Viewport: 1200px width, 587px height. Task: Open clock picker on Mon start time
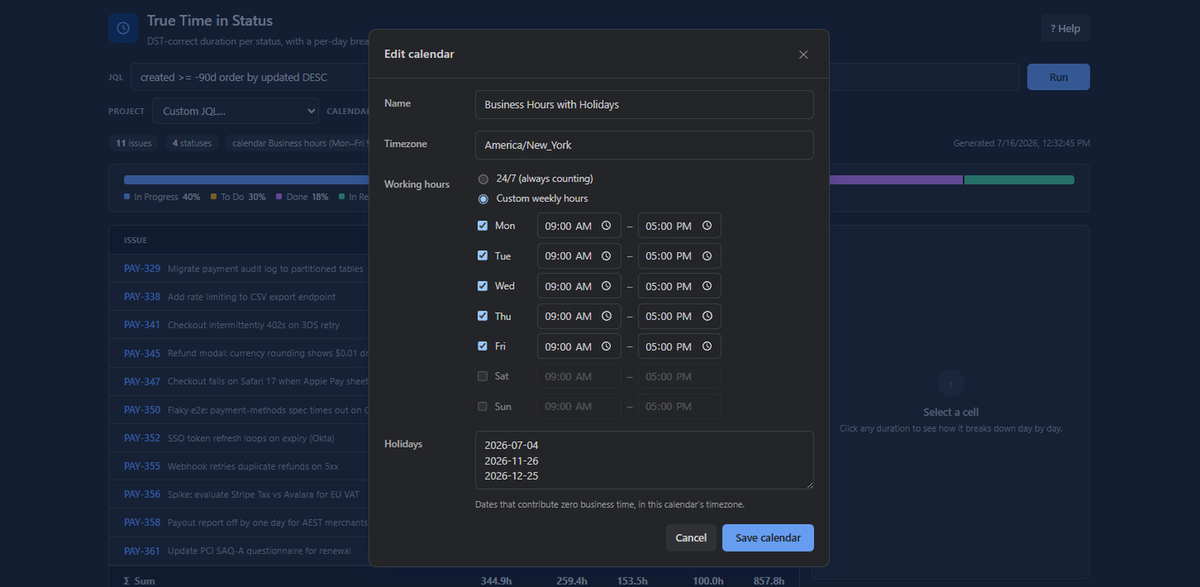pyautogui.click(x=606, y=226)
